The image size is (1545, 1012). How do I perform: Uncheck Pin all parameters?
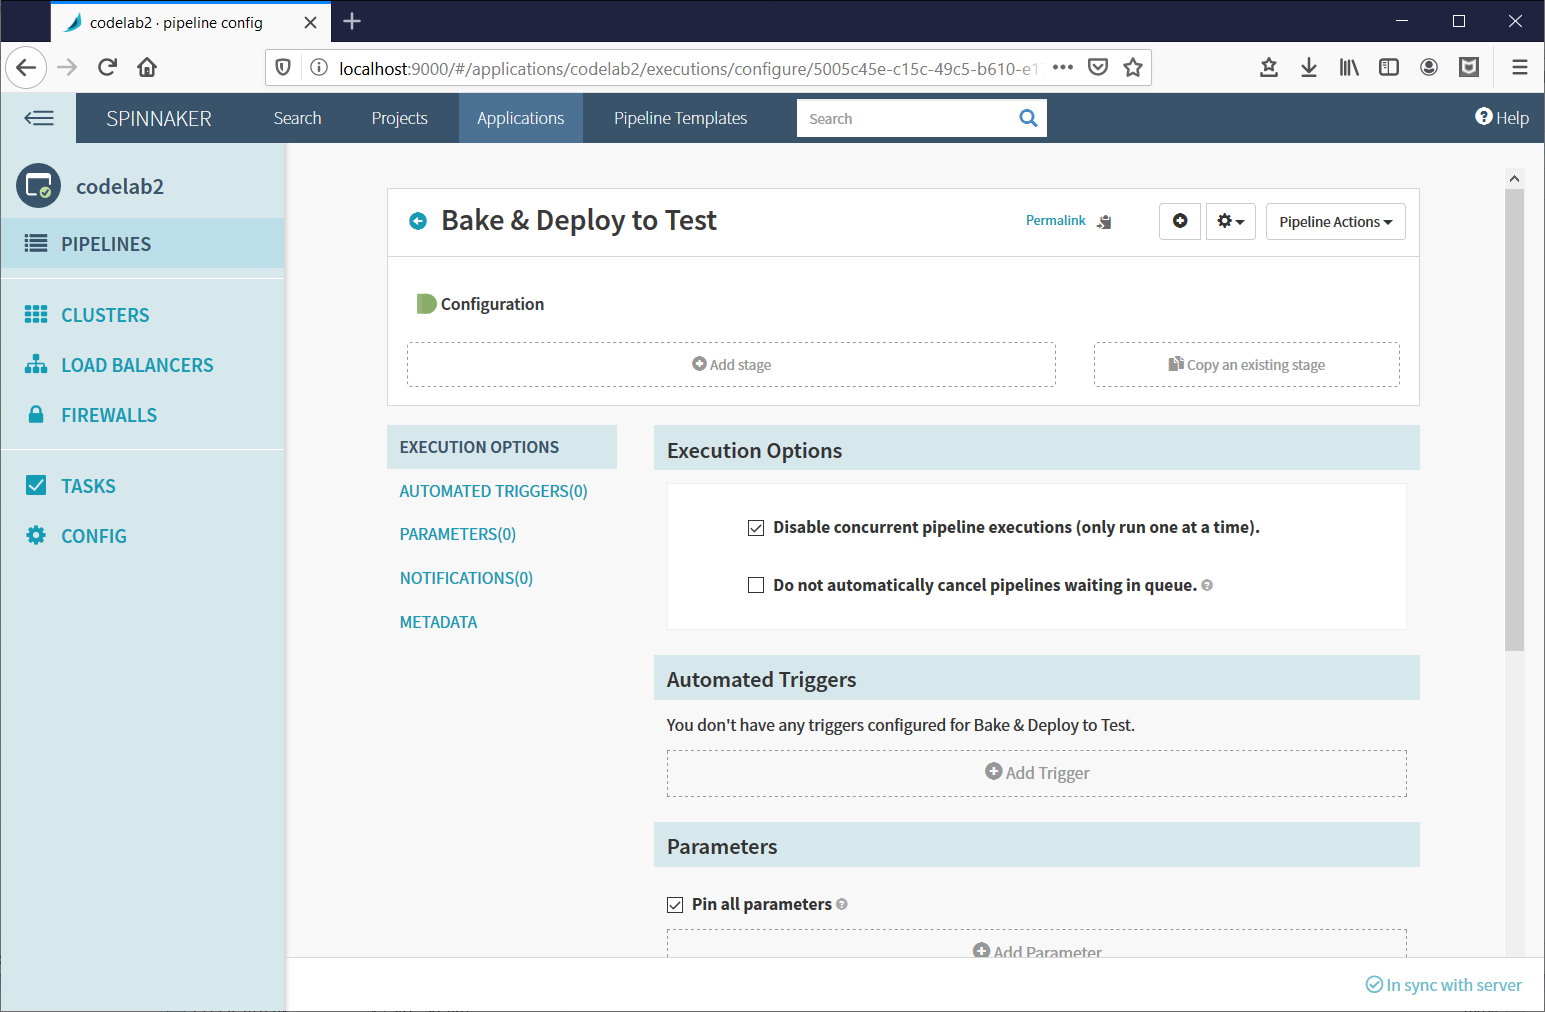(x=675, y=904)
